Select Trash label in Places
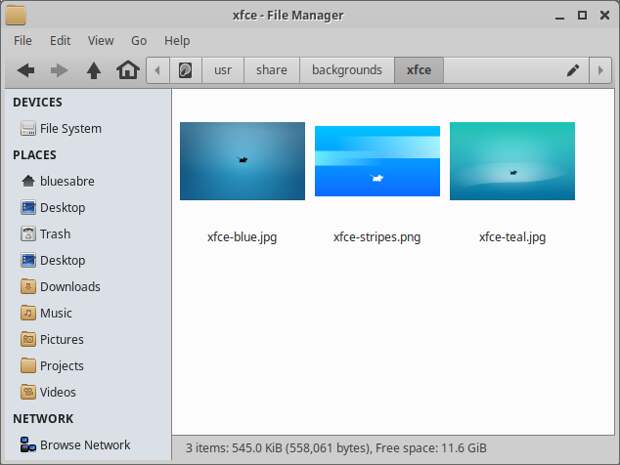The height and width of the screenshot is (465, 620). (55, 234)
